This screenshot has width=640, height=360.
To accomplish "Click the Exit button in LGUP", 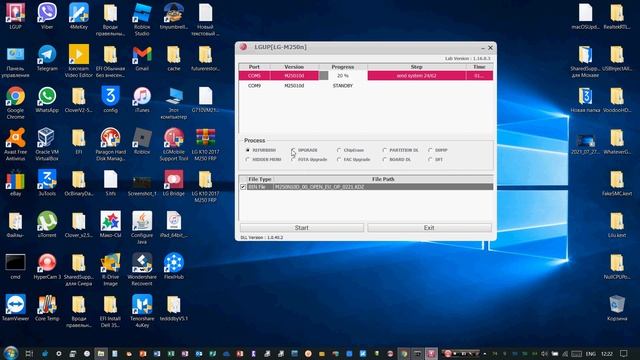I will pyautogui.click(x=429, y=228).
